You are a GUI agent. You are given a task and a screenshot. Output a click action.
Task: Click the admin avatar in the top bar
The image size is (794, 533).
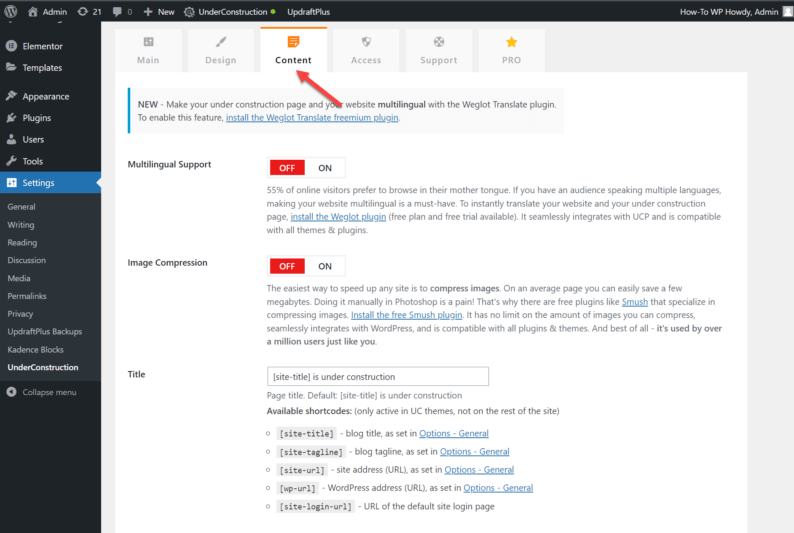788,12
